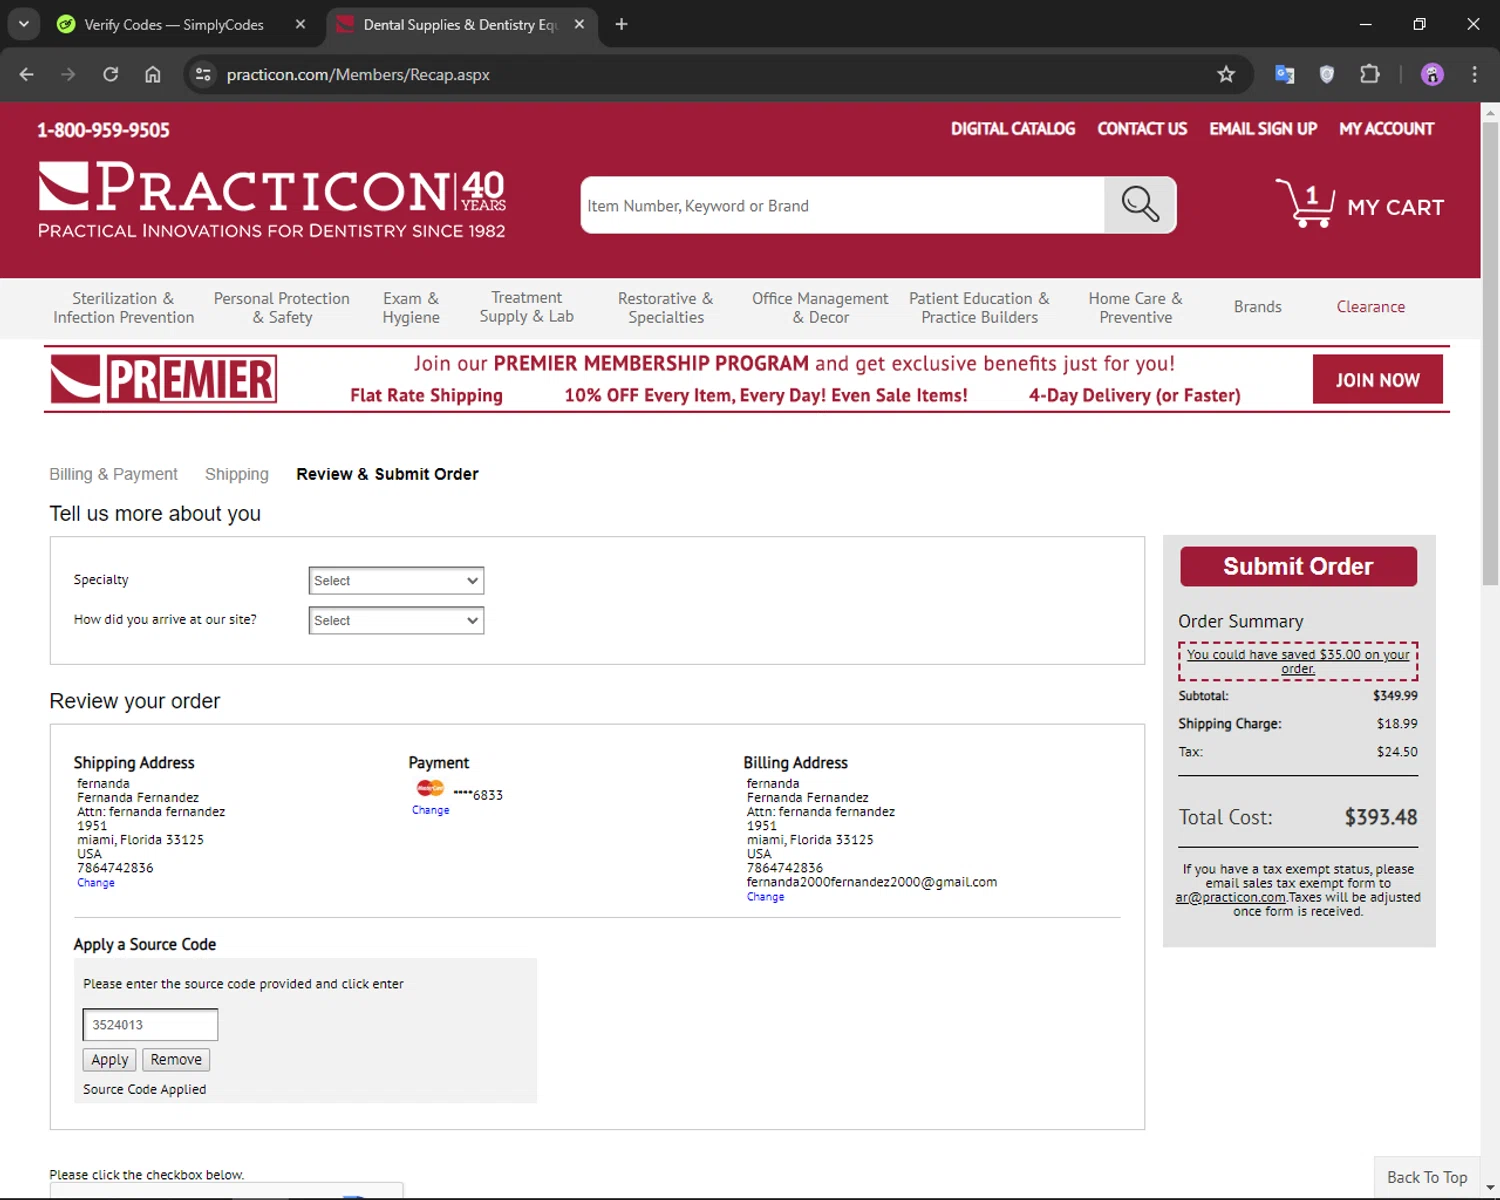Close the Dental Supplies tab

pos(579,24)
